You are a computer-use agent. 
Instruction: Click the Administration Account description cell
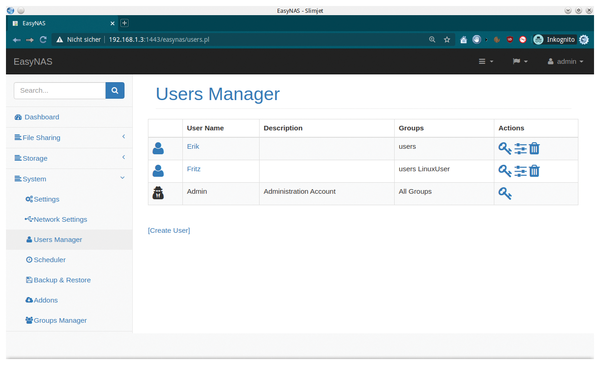pyautogui.click(x=327, y=193)
